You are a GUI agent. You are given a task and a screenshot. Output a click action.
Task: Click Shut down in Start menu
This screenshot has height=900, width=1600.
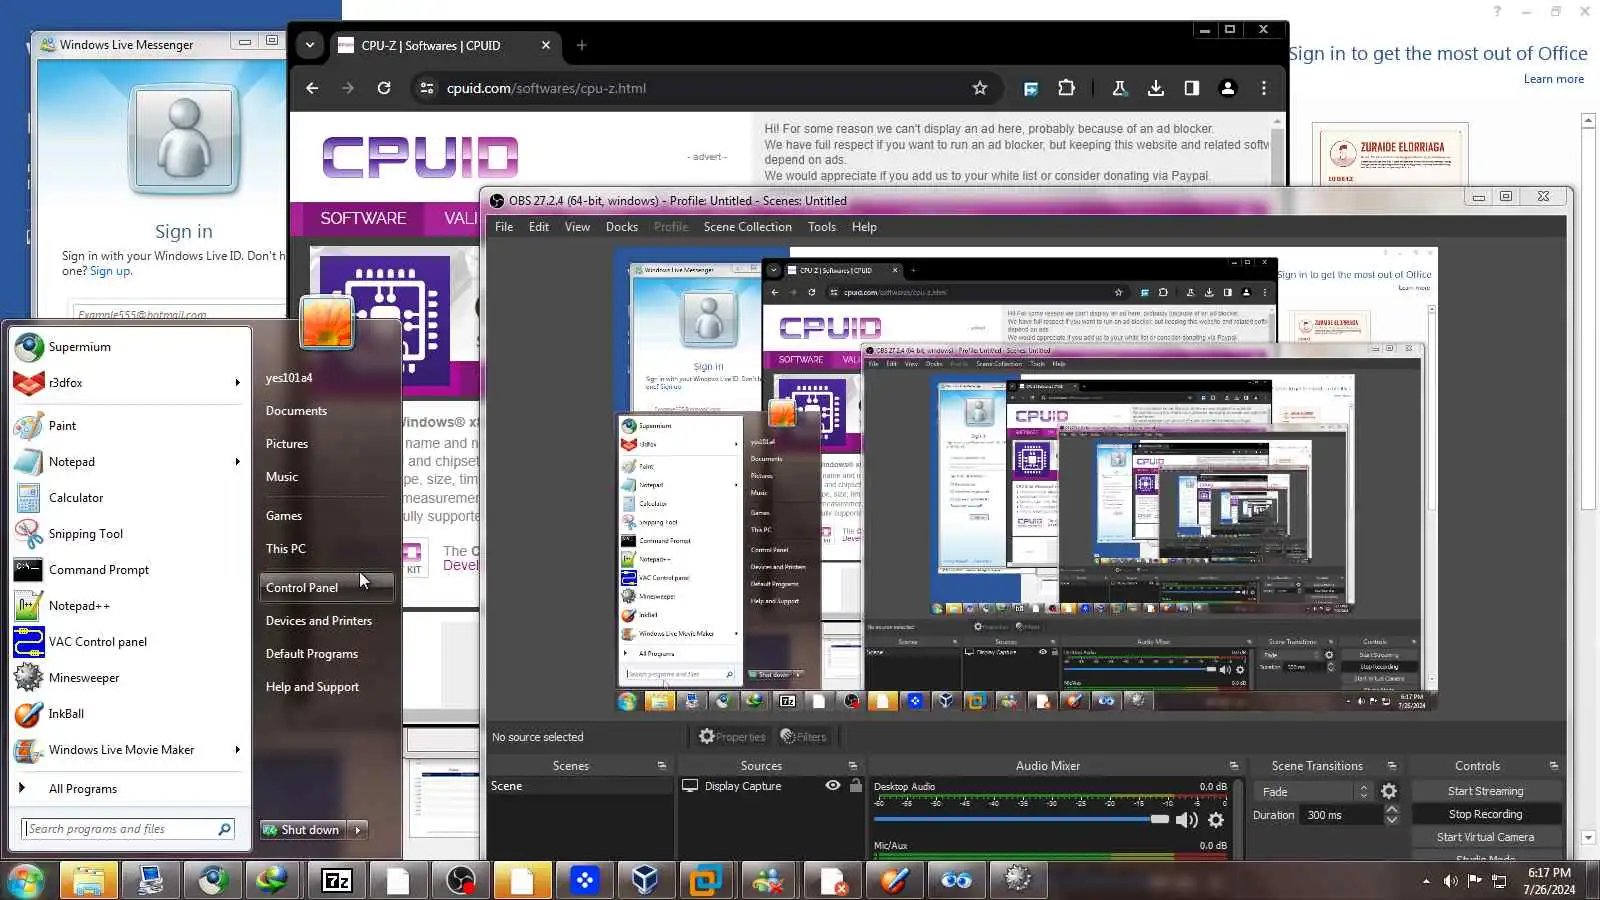pyautogui.click(x=302, y=830)
